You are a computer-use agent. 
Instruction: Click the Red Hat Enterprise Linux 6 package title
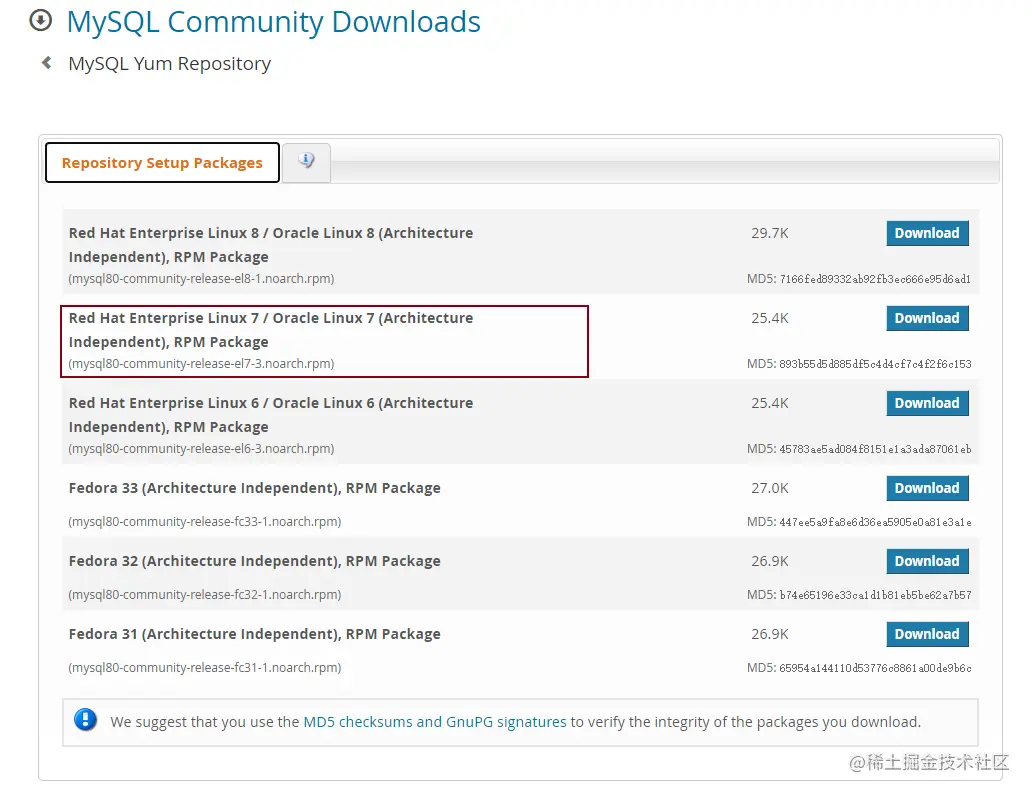click(x=271, y=415)
